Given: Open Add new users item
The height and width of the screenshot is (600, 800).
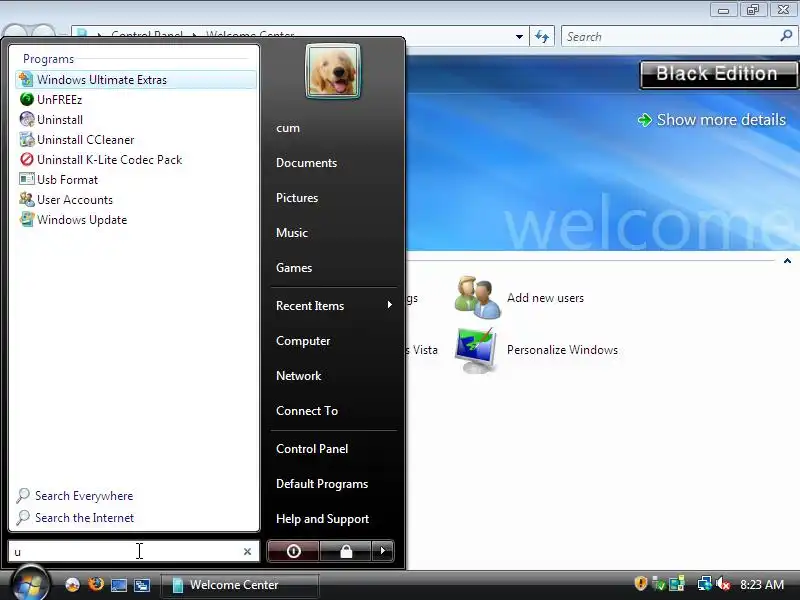Looking at the screenshot, I should pos(519,298).
